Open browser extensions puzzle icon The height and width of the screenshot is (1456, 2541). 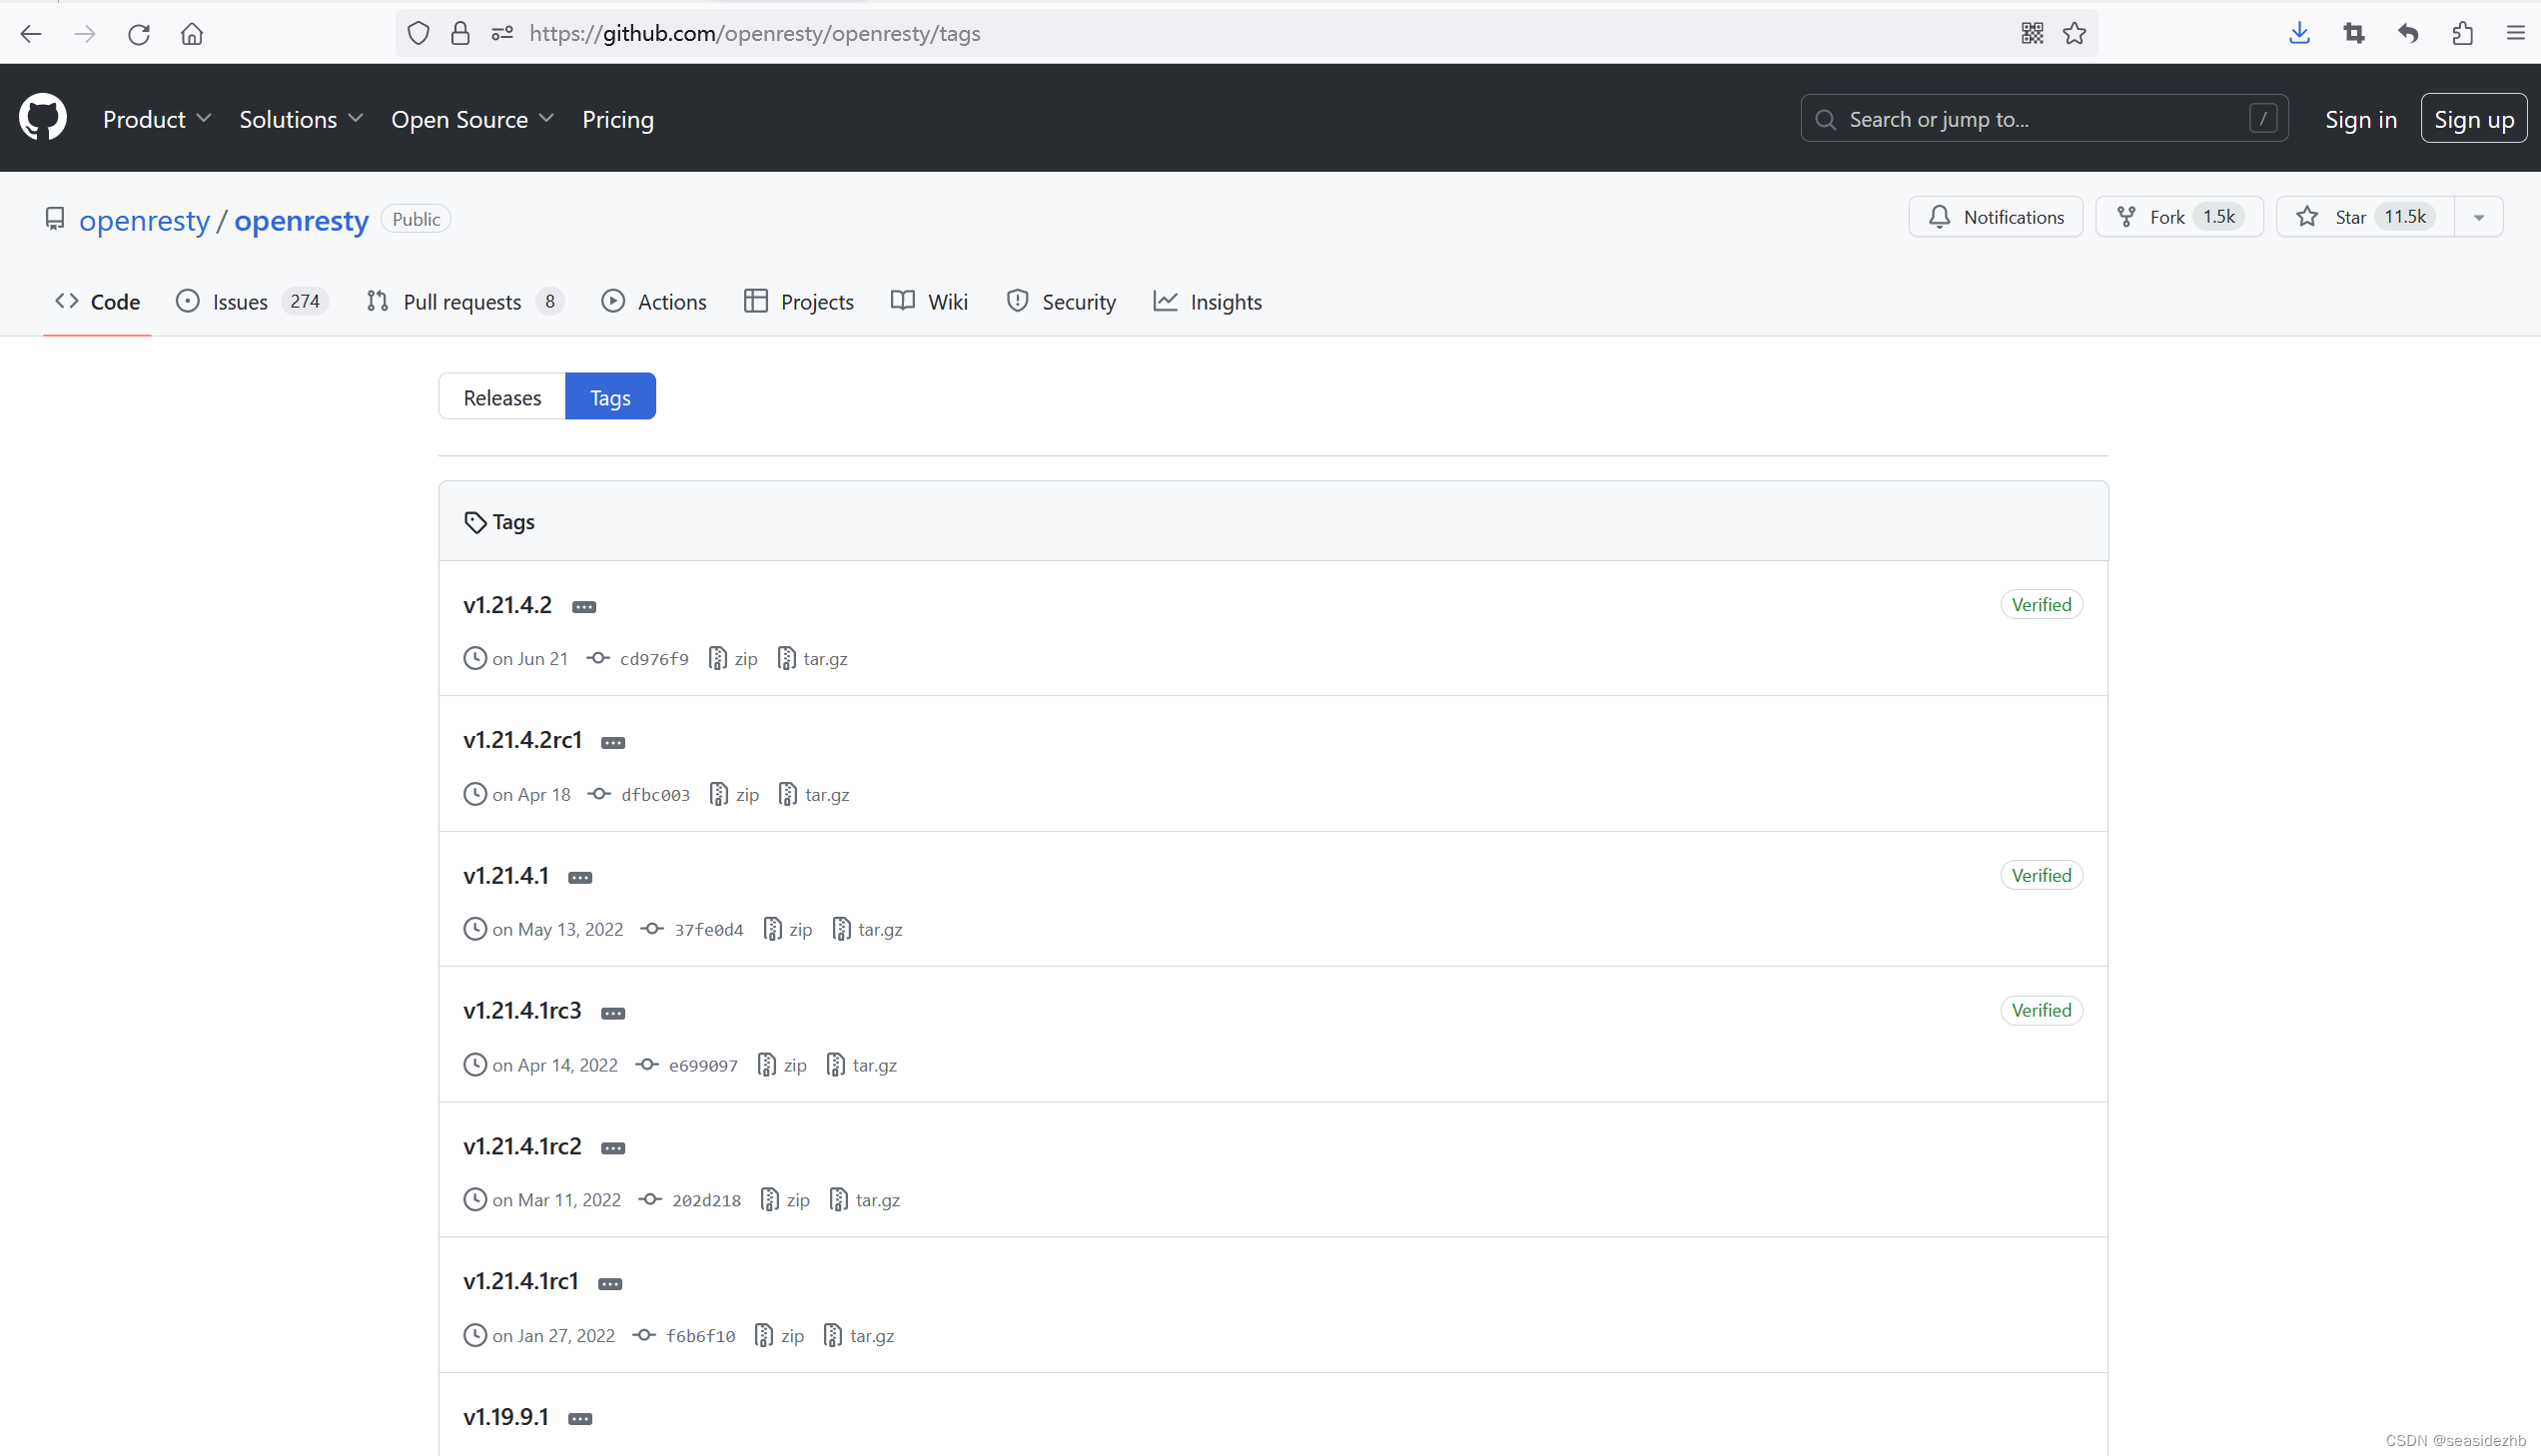pos(2462,33)
